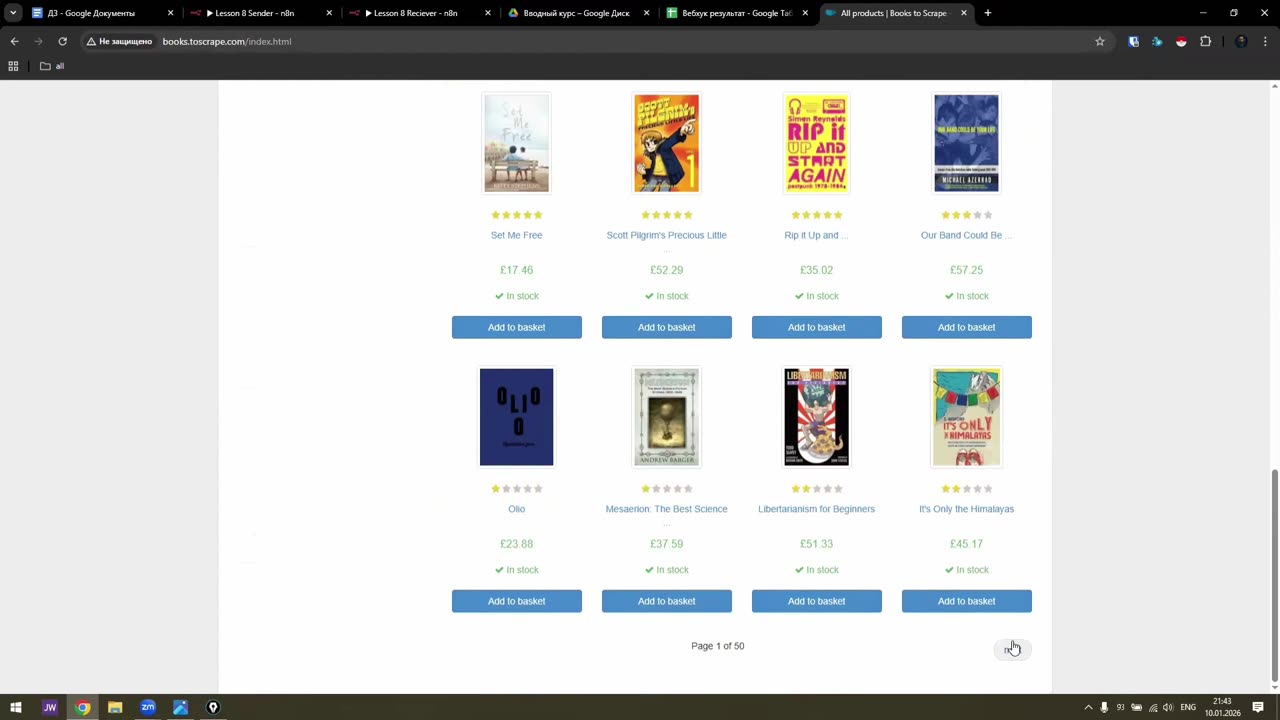Click the page vertical scrollbar thumb
Viewport: 1280px width, 720px height.
[x=1274, y=575]
